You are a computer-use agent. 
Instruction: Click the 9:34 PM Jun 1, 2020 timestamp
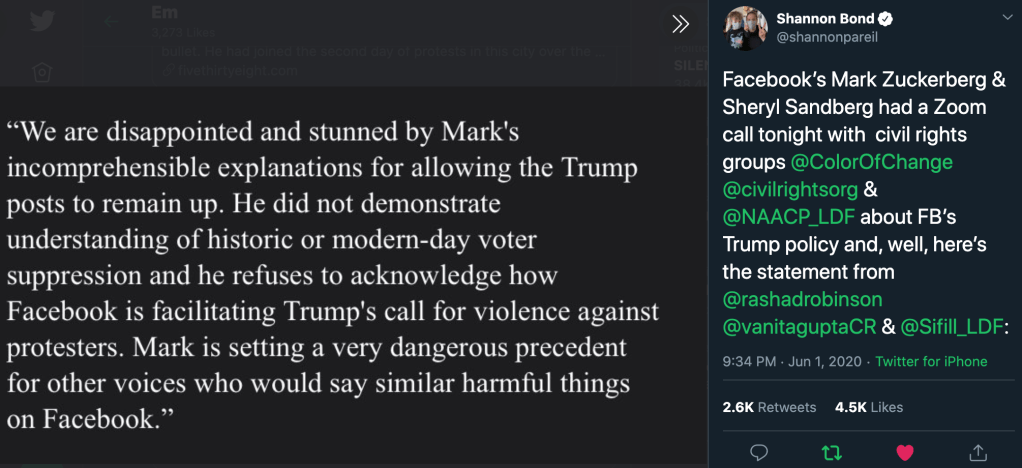click(790, 362)
